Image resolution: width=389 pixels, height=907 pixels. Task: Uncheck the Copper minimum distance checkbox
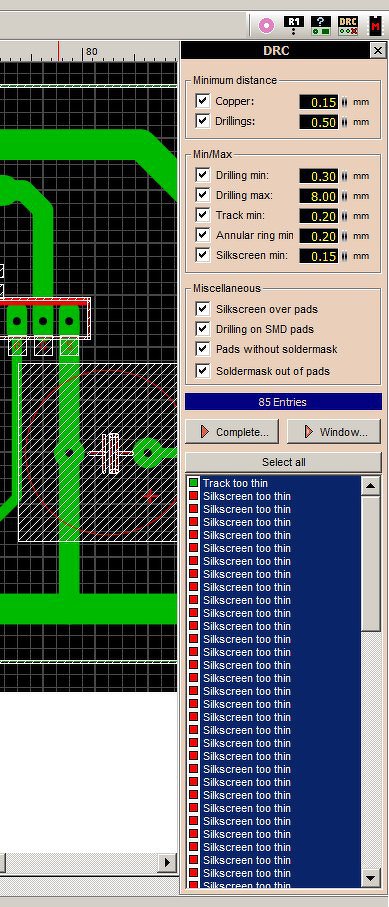click(x=202, y=101)
